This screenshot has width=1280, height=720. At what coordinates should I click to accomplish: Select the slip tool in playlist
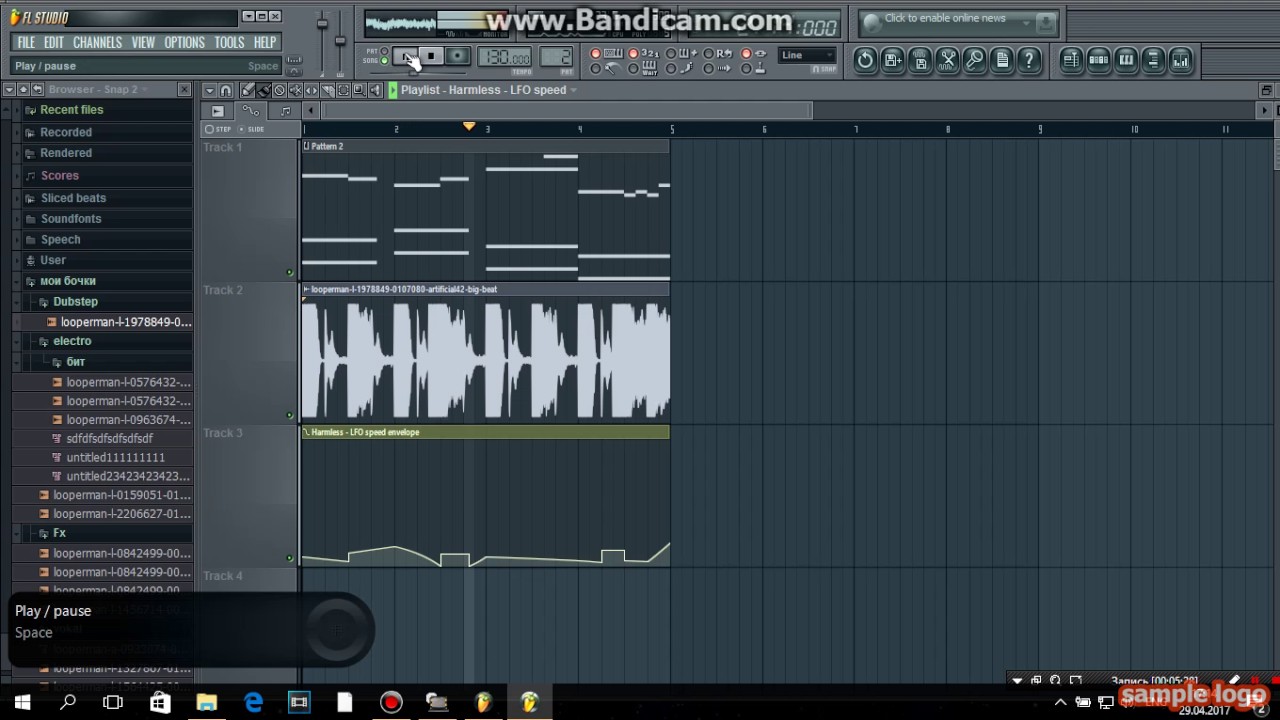(311, 90)
